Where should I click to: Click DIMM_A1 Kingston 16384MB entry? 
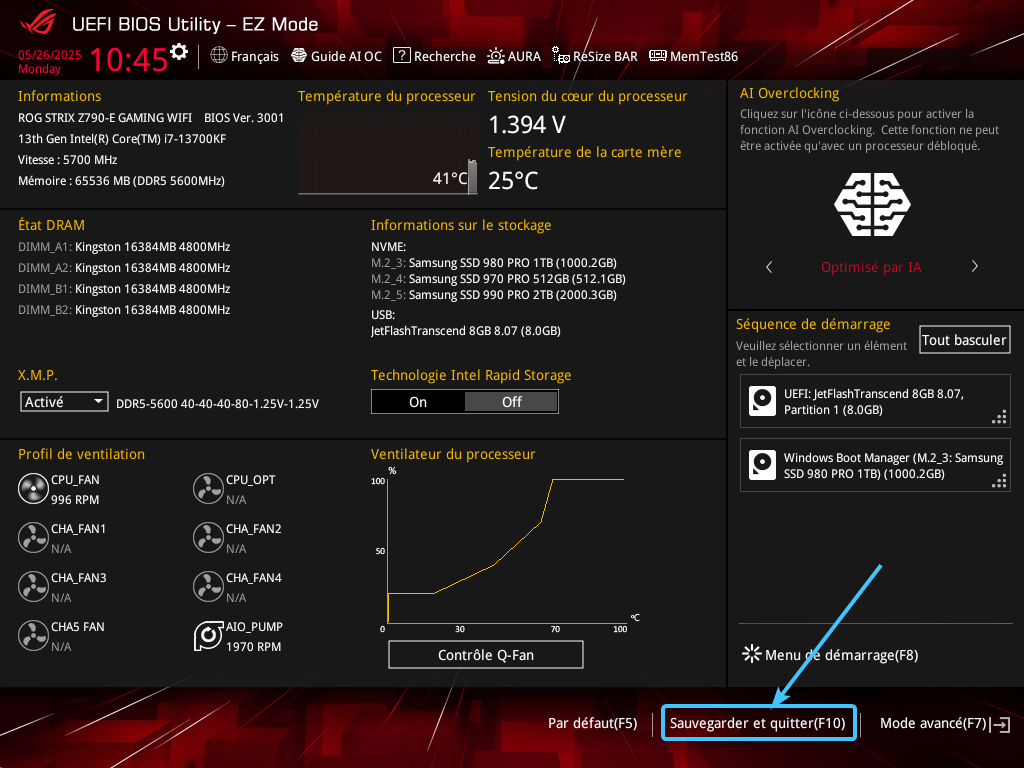pyautogui.click(x=124, y=247)
